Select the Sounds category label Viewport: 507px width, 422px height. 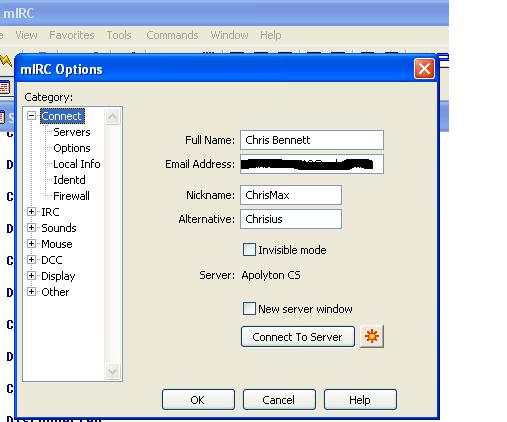(x=59, y=228)
